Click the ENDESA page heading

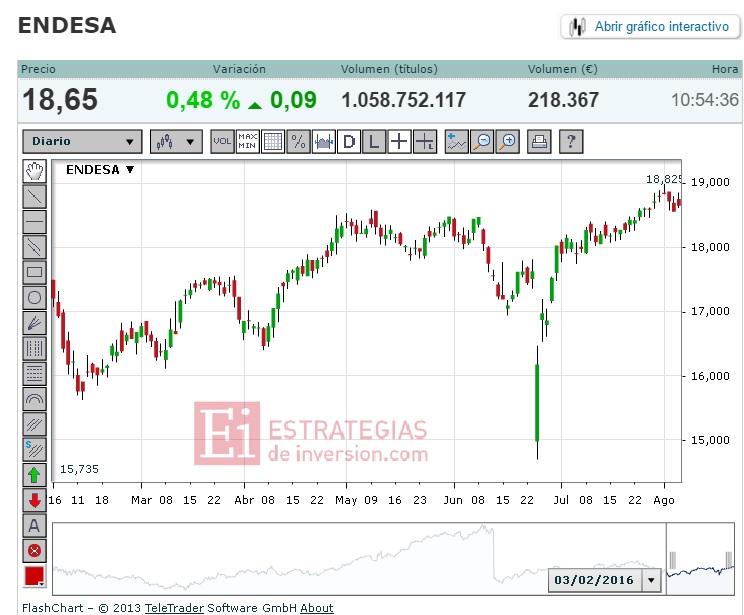(67, 26)
